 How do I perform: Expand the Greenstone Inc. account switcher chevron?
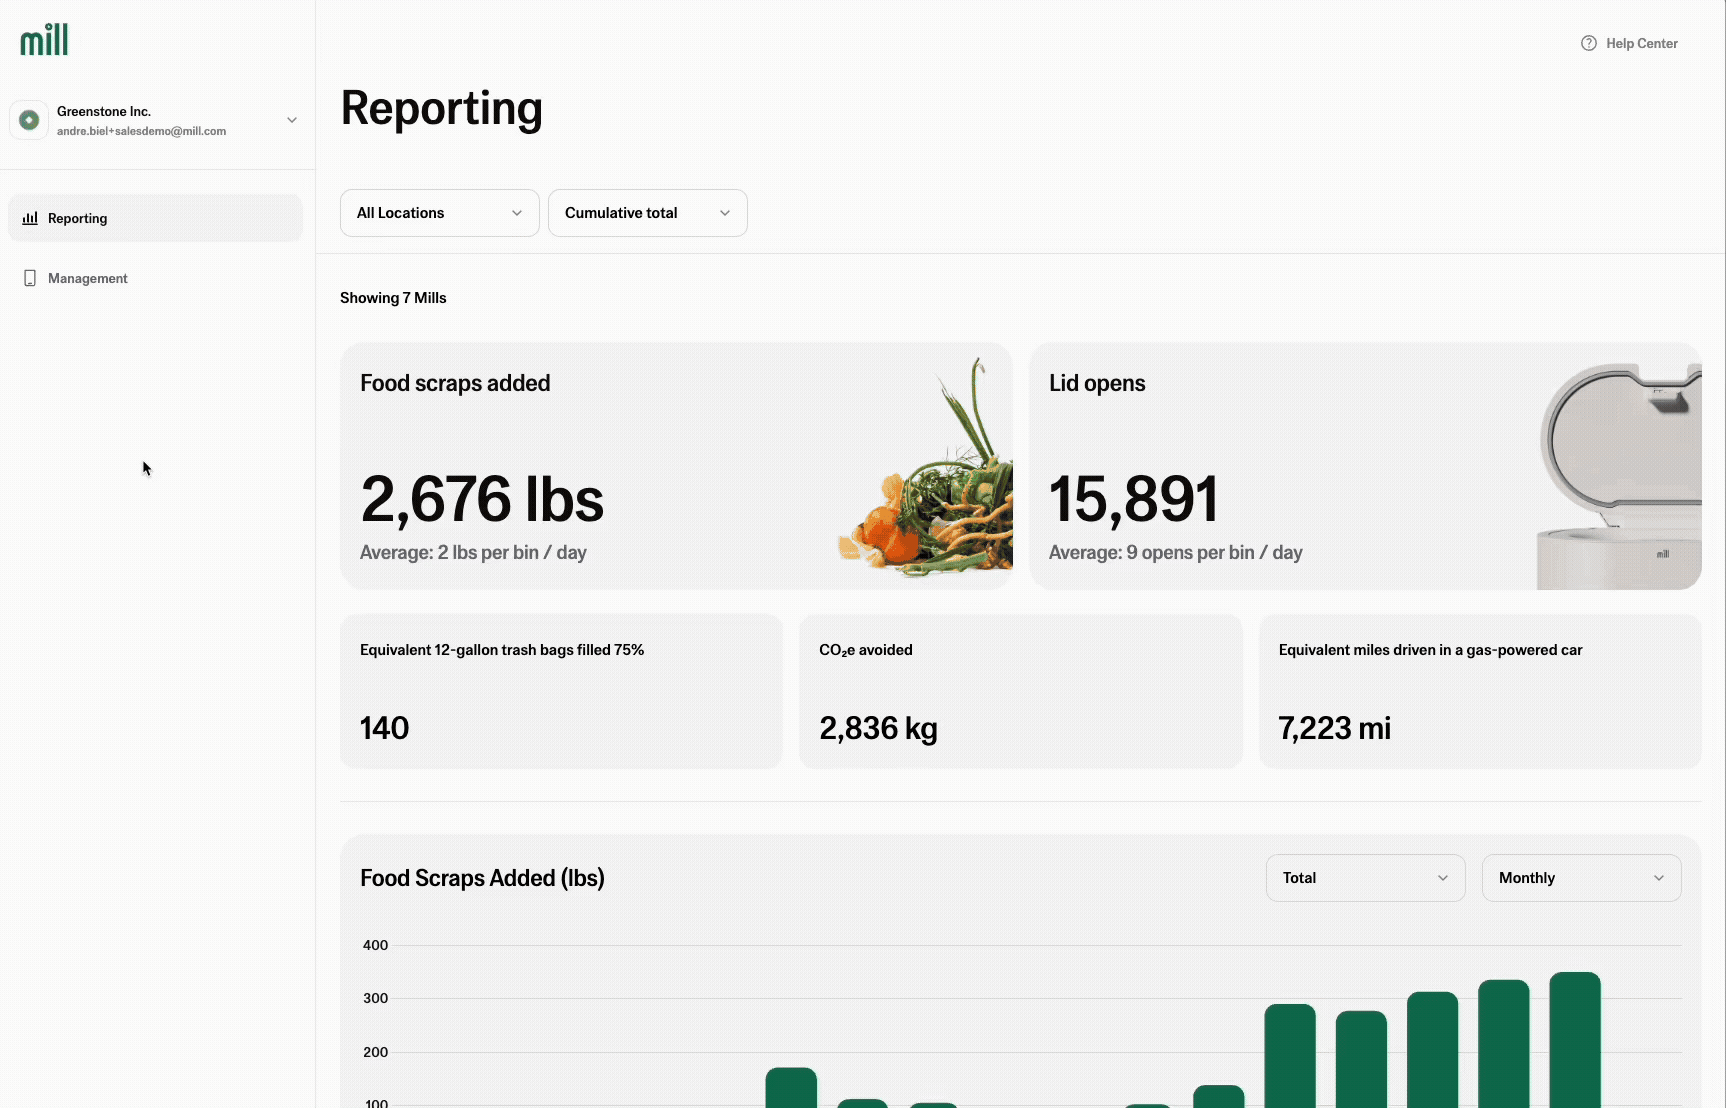[x=292, y=120]
